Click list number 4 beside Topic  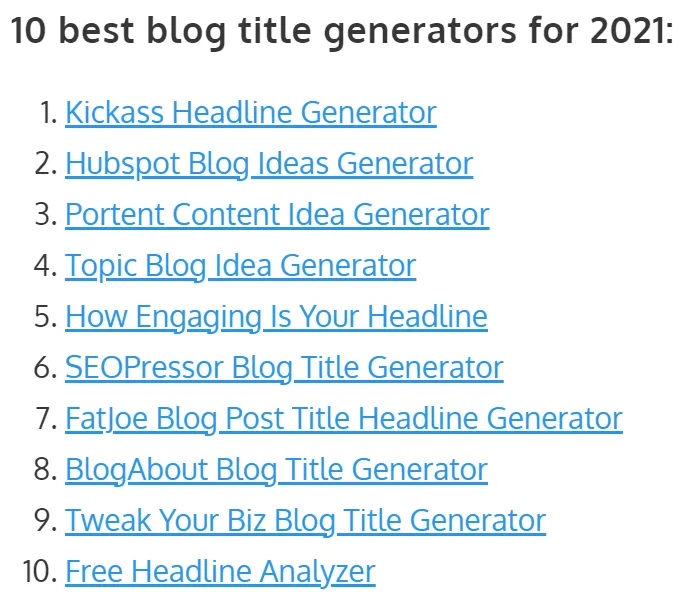[46, 265]
